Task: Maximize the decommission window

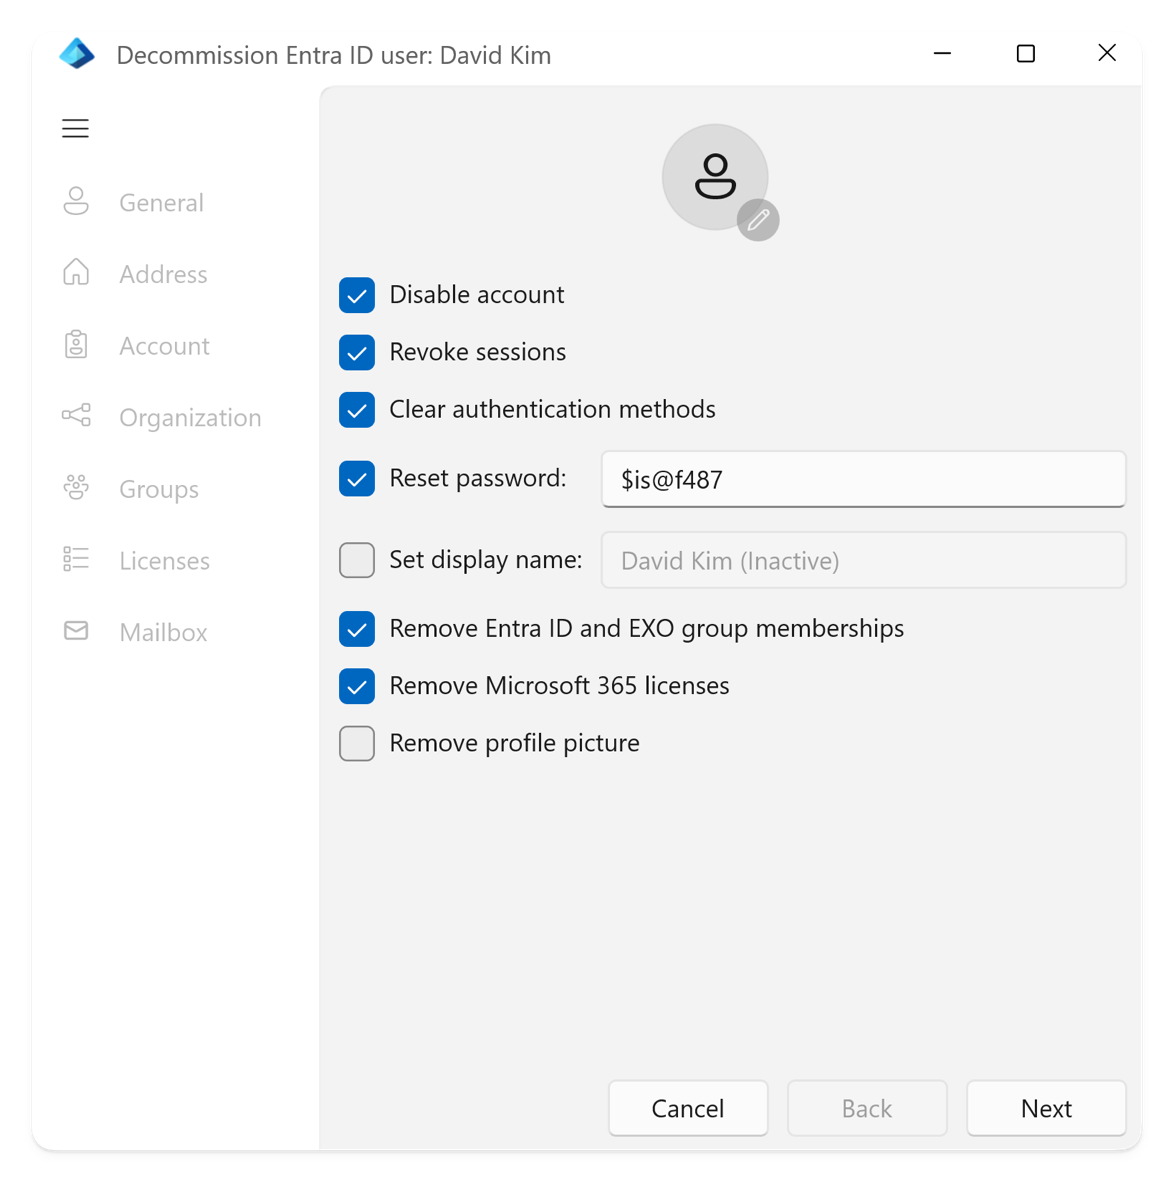Action: pyautogui.click(x=1025, y=54)
